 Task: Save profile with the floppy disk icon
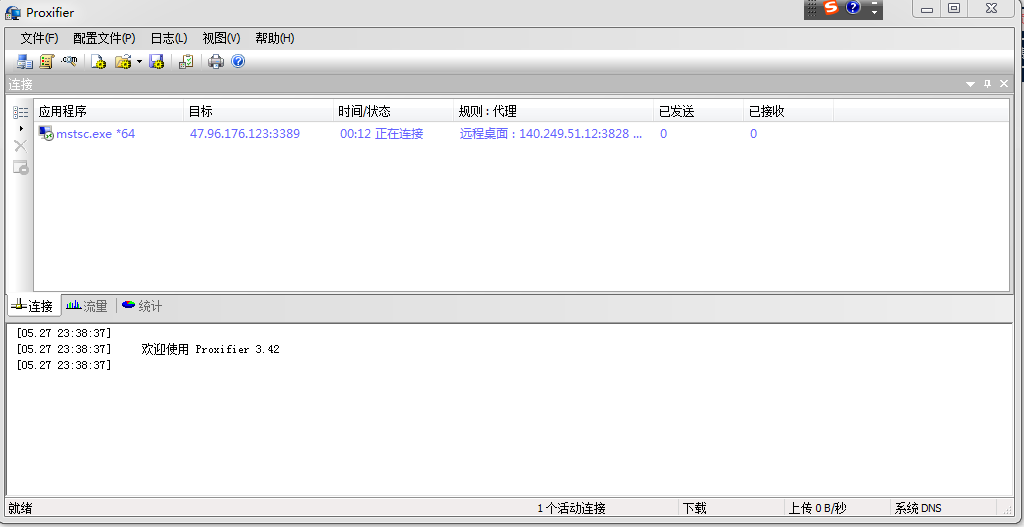(x=156, y=62)
